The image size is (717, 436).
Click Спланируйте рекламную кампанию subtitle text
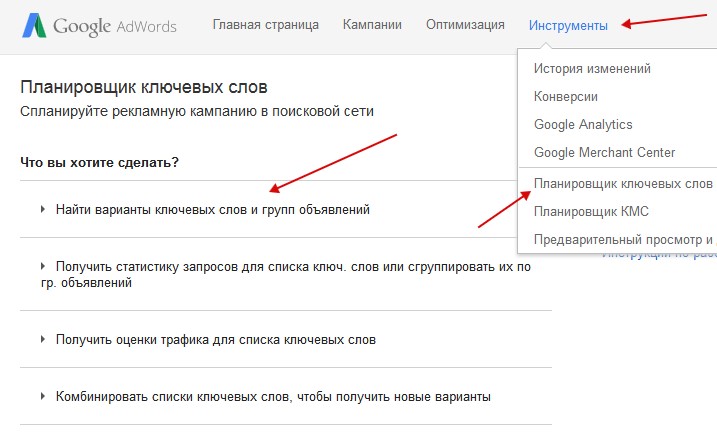click(197, 111)
